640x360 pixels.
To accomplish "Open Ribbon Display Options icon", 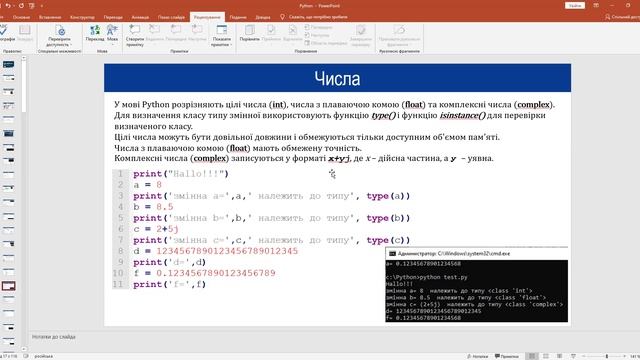I will (x=596, y=5).
